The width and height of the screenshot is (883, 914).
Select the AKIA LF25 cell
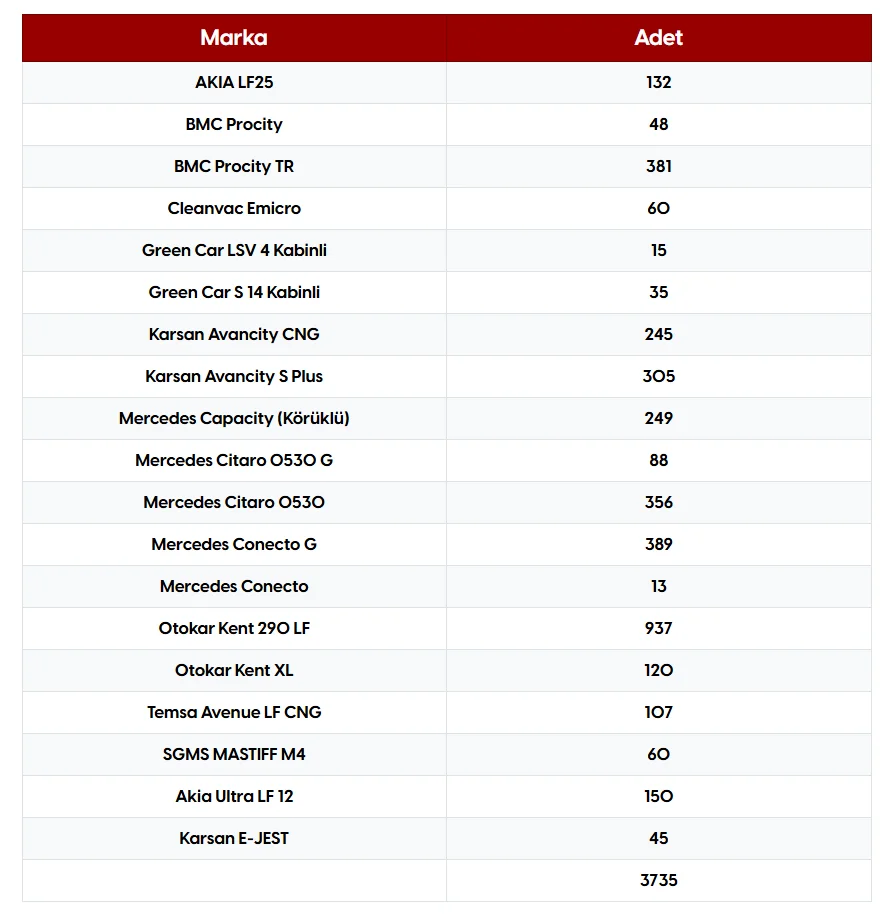[x=234, y=82]
